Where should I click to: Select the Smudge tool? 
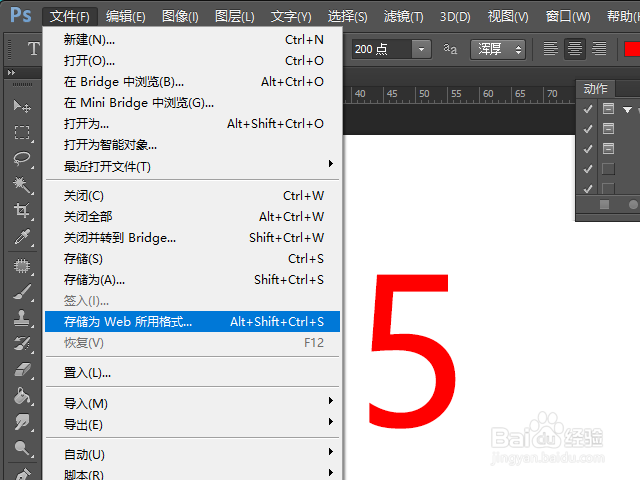point(22,422)
